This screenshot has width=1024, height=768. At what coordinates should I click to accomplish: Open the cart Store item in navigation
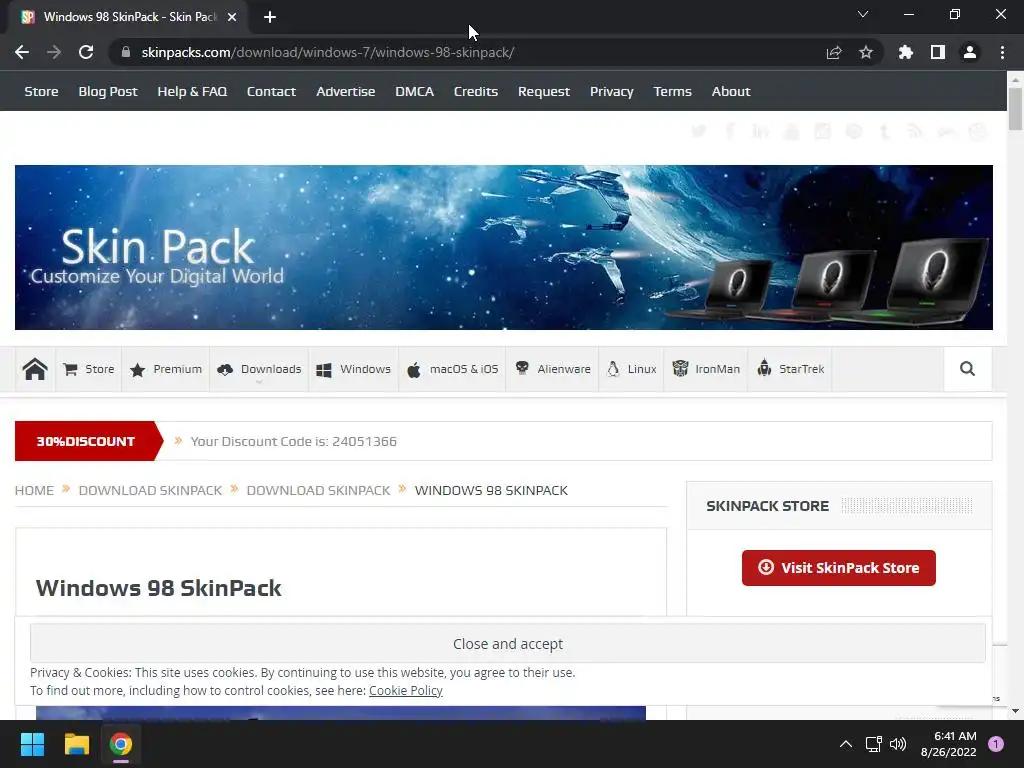(89, 369)
